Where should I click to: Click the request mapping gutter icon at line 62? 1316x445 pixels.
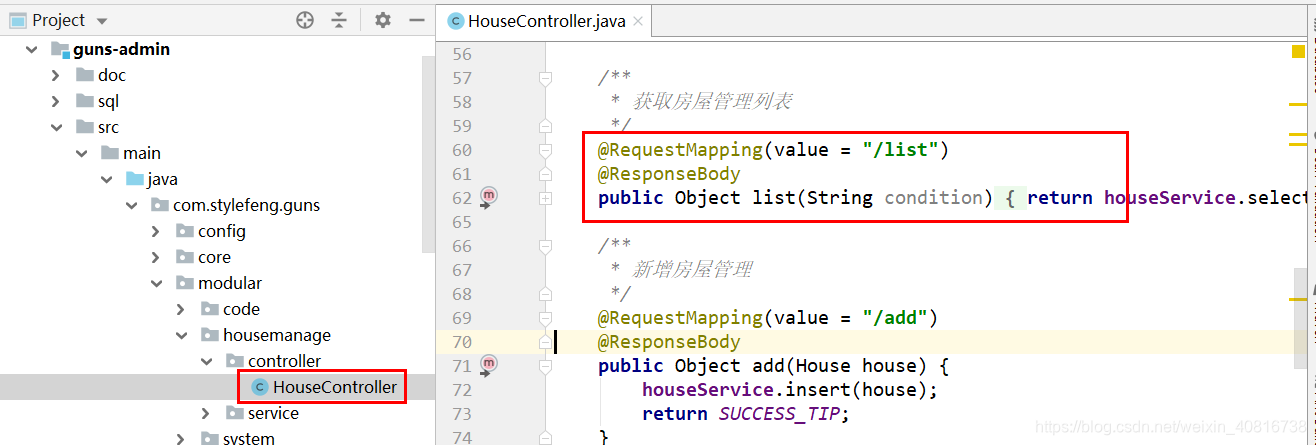pyautogui.click(x=489, y=196)
